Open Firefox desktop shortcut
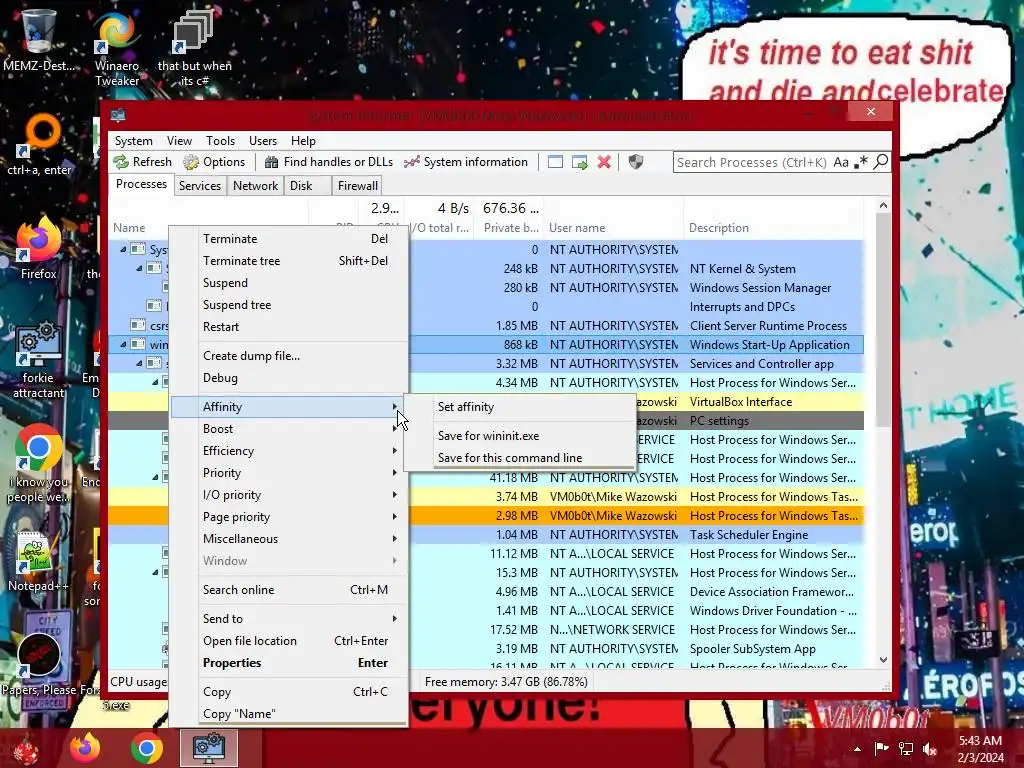1024x768 pixels. click(38, 248)
